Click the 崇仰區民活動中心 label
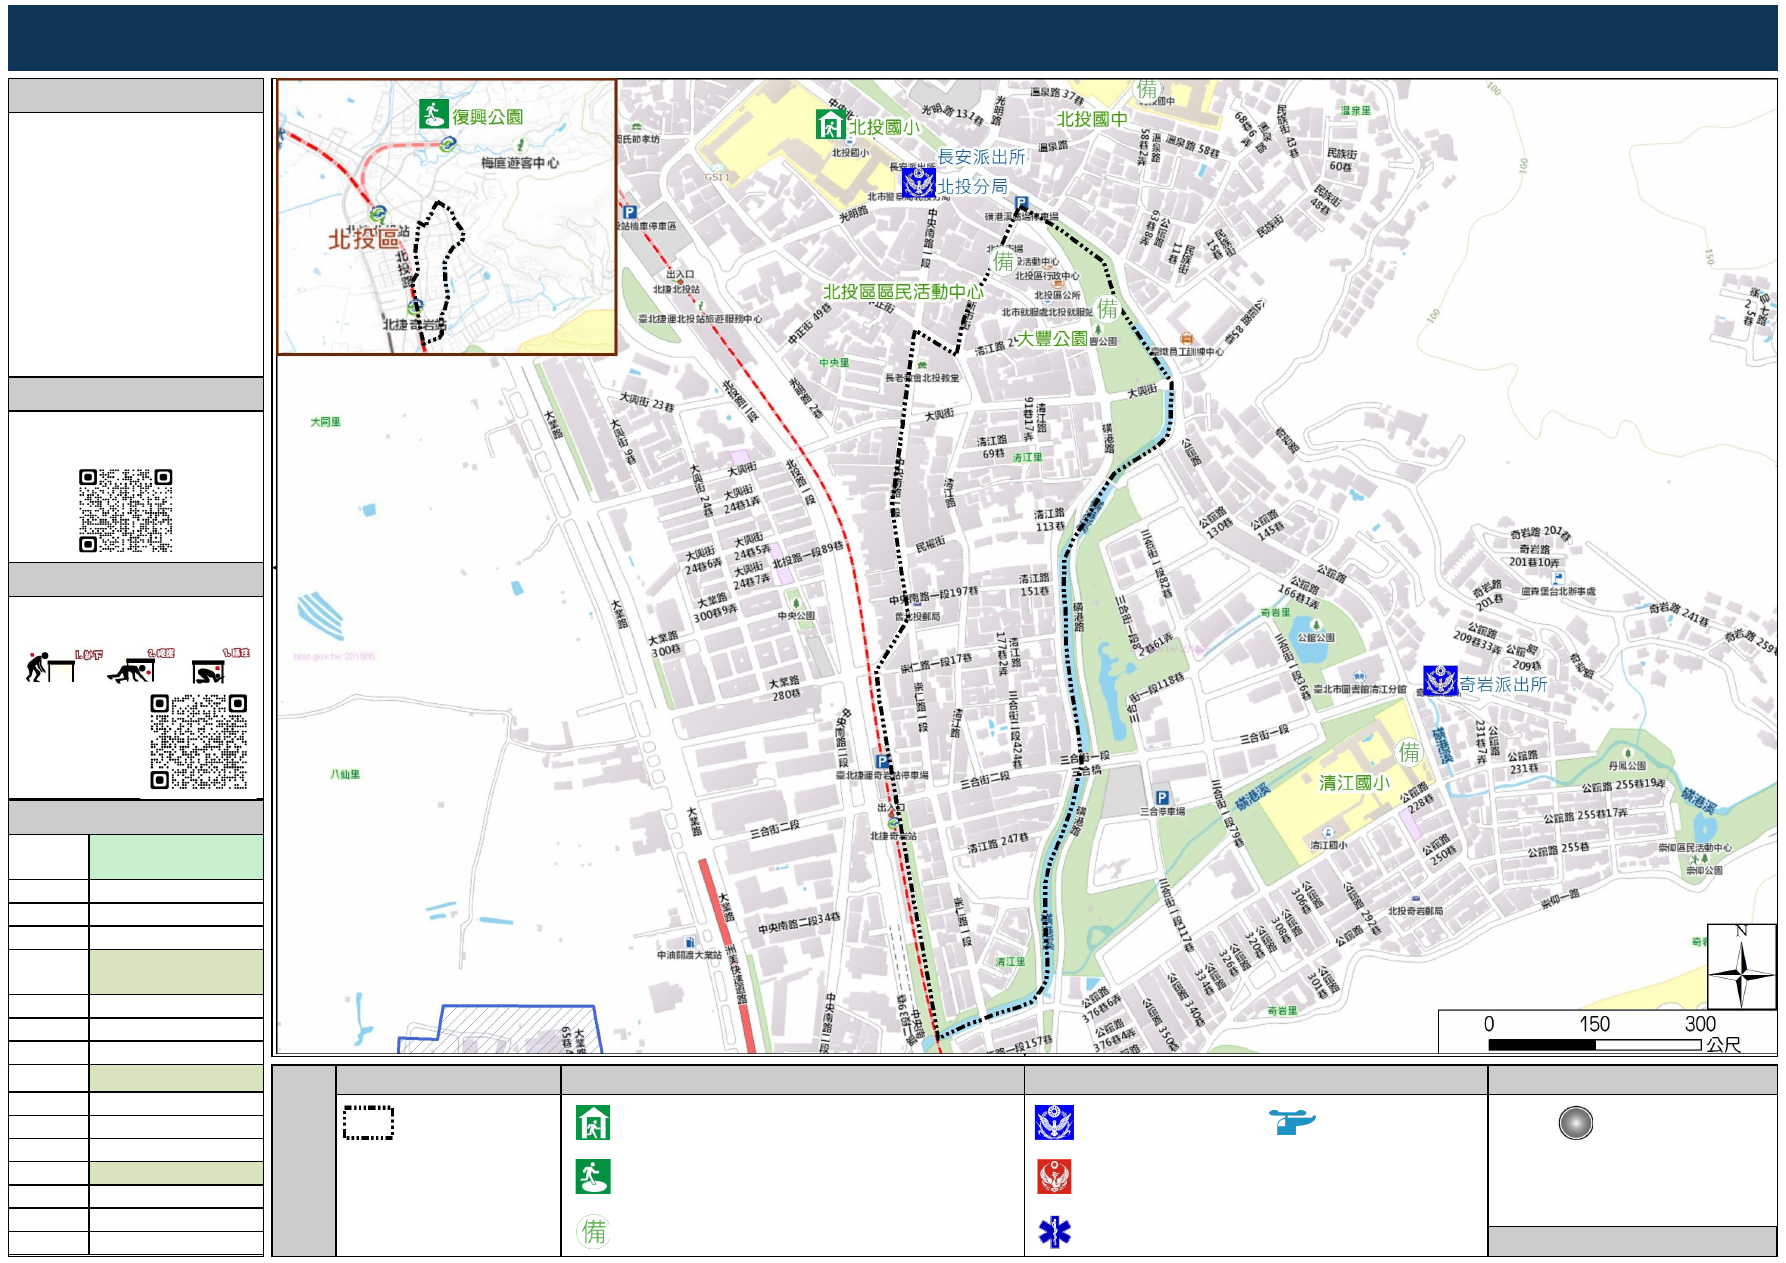Screen dimensions: 1786x1263 [x=1695, y=848]
